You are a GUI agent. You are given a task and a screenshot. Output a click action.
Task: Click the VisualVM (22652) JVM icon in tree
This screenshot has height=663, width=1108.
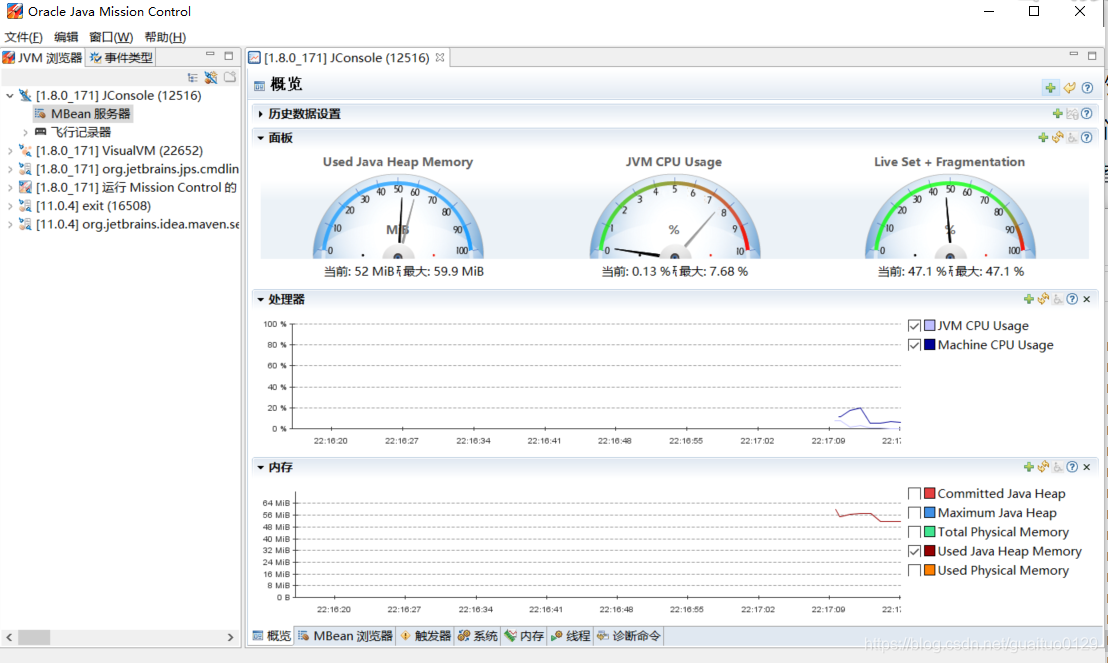tap(25, 151)
